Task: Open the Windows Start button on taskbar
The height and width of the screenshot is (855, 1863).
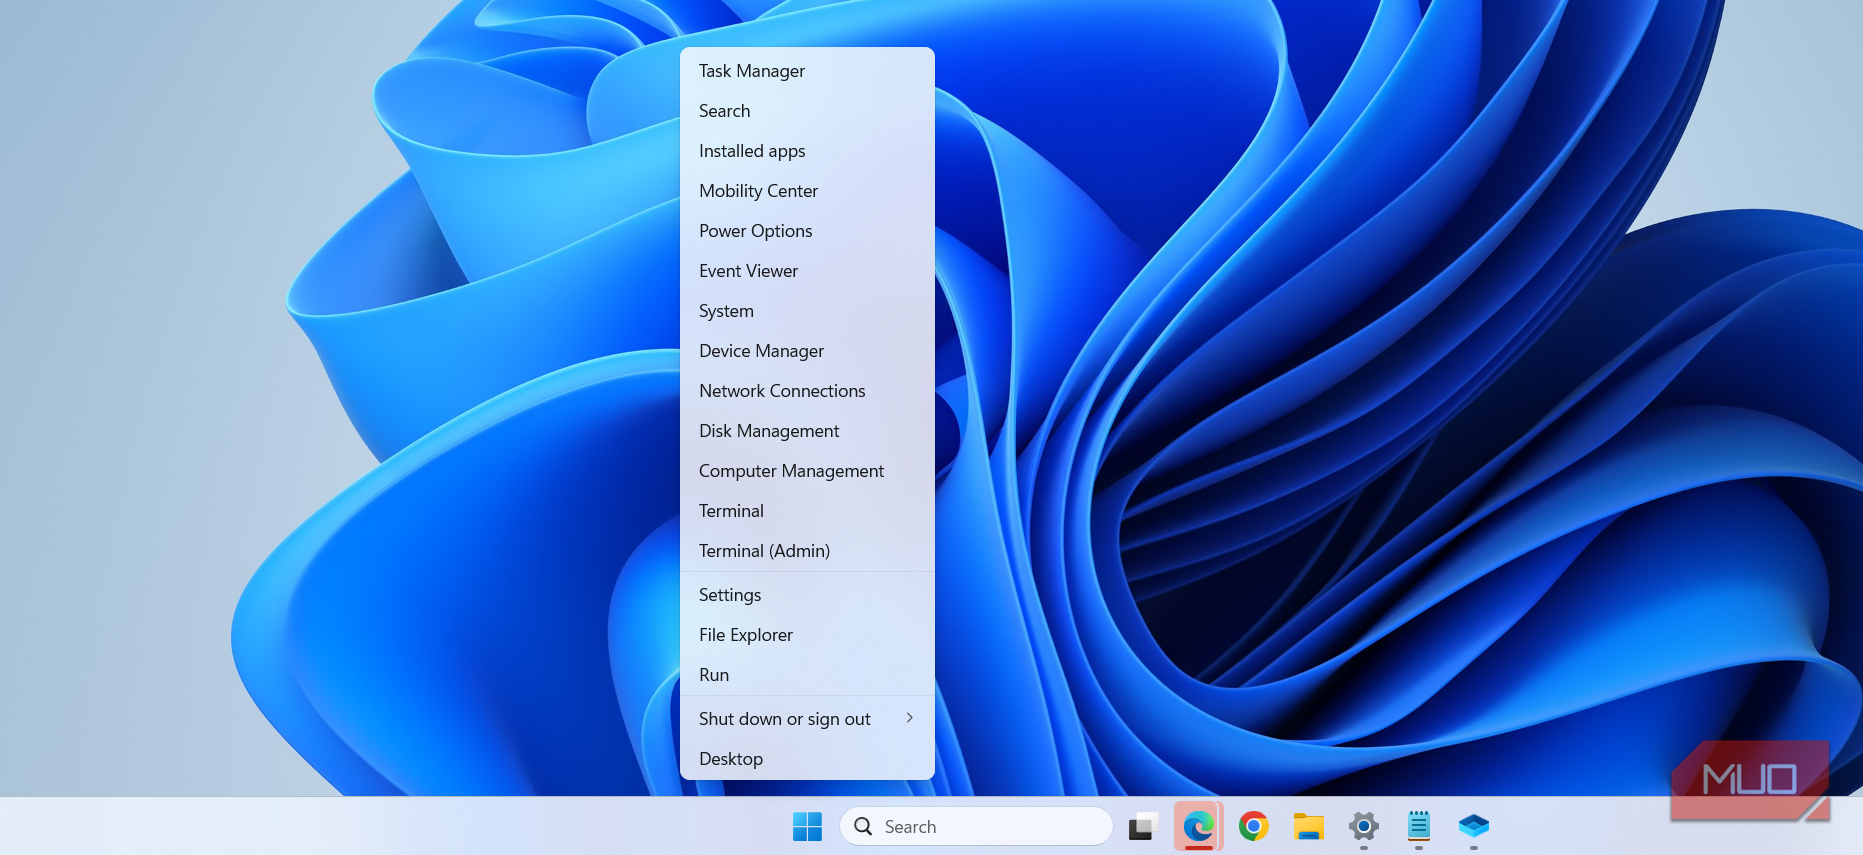Action: tap(807, 827)
